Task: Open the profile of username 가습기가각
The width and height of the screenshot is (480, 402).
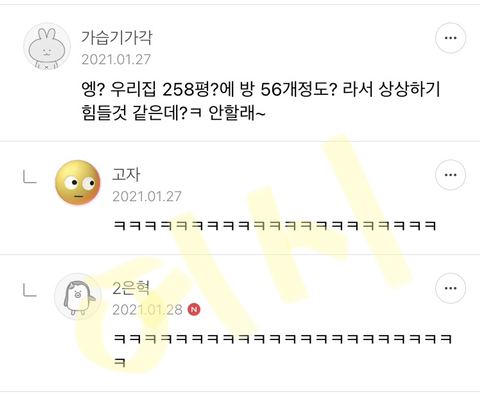Action: [117, 37]
